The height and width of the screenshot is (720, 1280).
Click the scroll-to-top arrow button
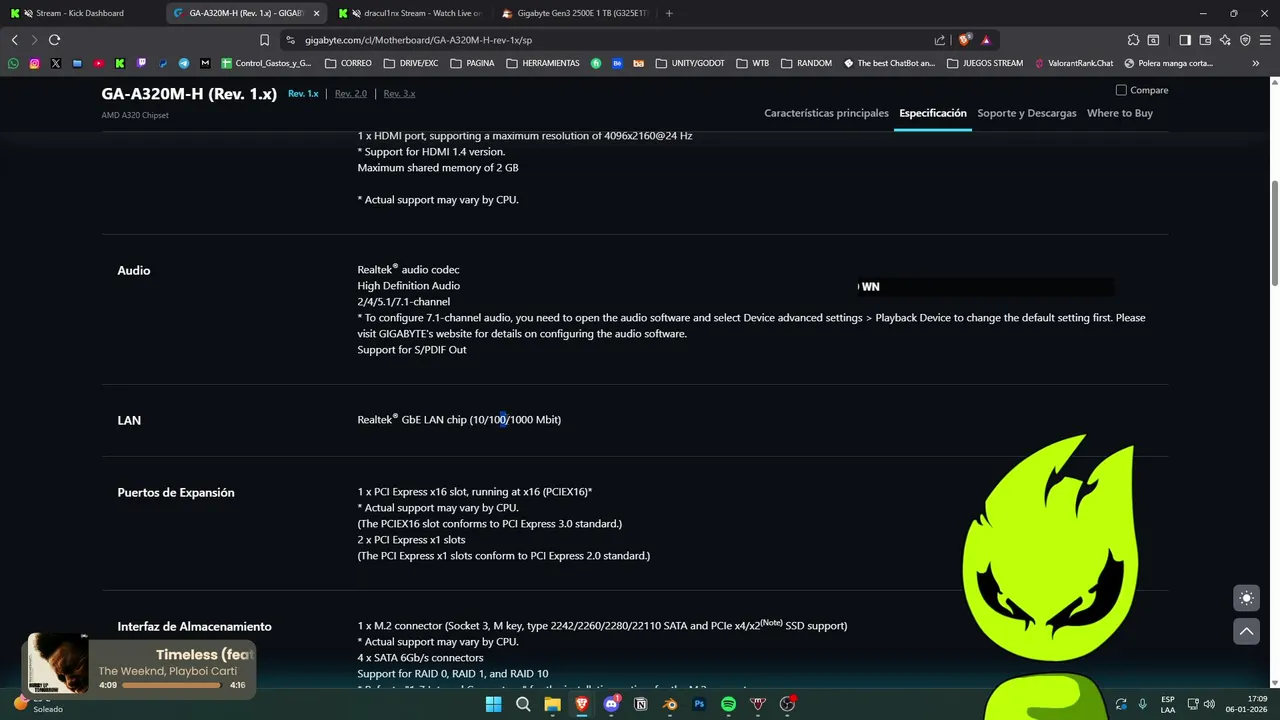[x=1246, y=631]
